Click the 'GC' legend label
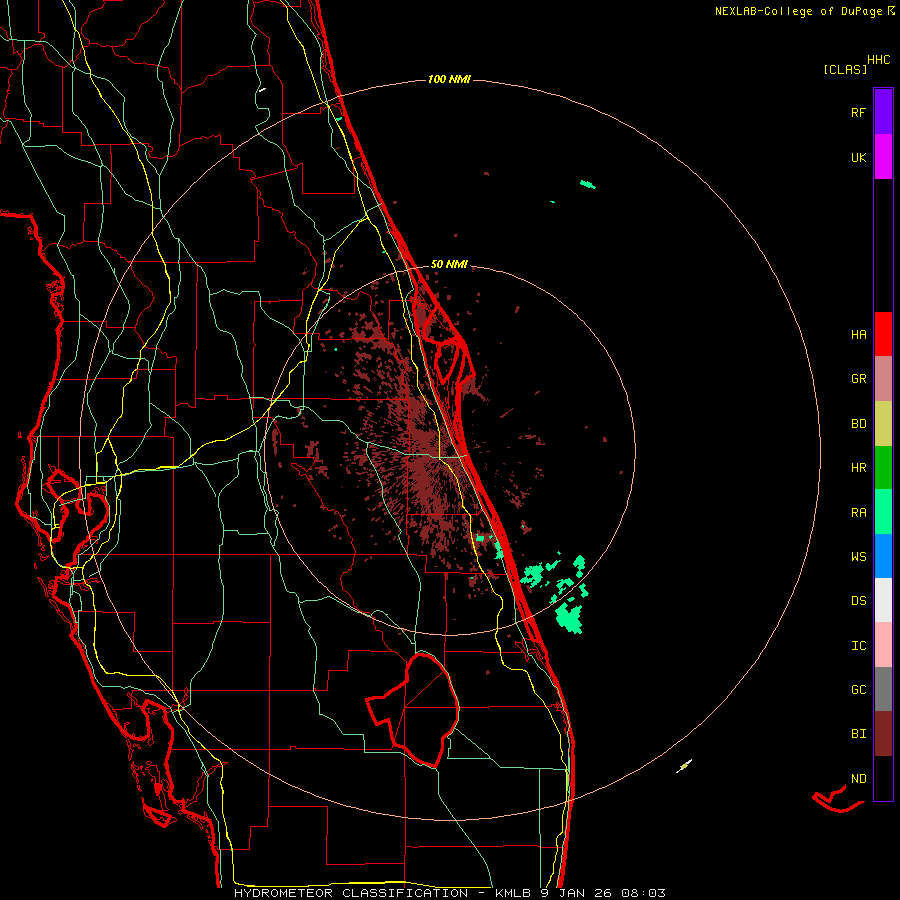This screenshot has height=900, width=900. (x=858, y=690)
